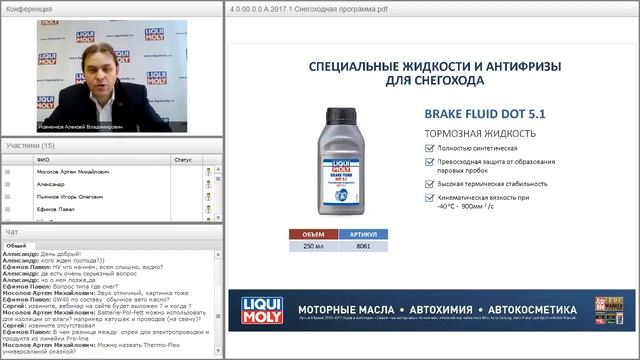Click checkmark next to 'Кинематическая вязкость' bullet

(x=429, y=198)
